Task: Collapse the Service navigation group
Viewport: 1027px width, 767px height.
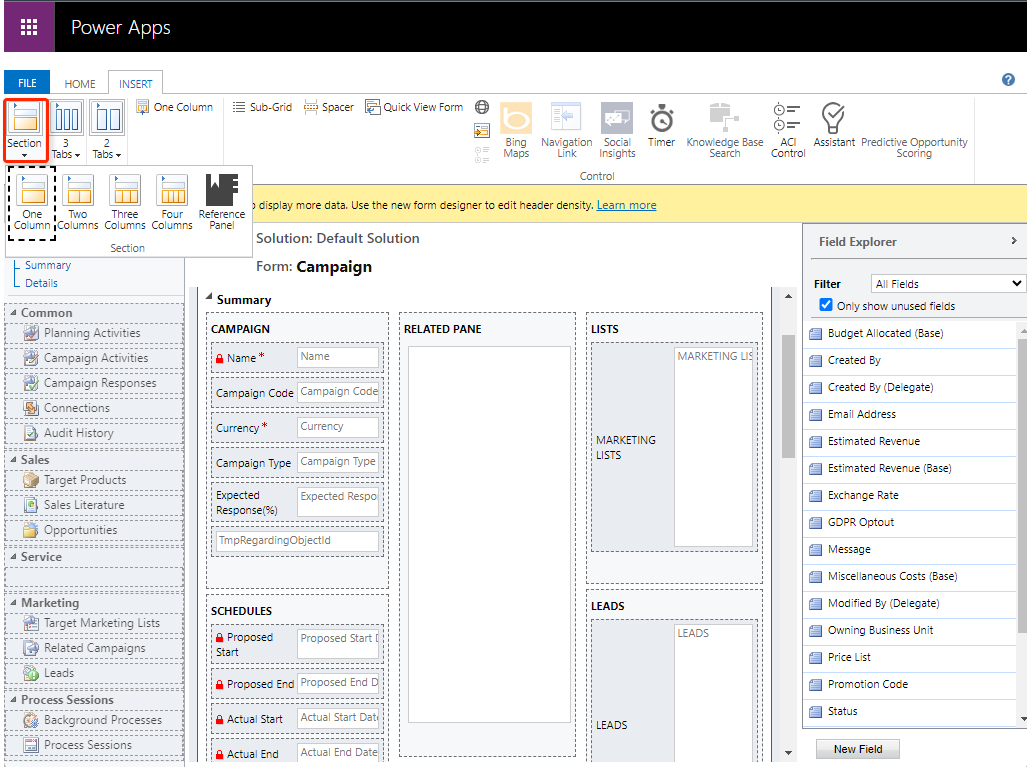Action: tap(13, 556)
